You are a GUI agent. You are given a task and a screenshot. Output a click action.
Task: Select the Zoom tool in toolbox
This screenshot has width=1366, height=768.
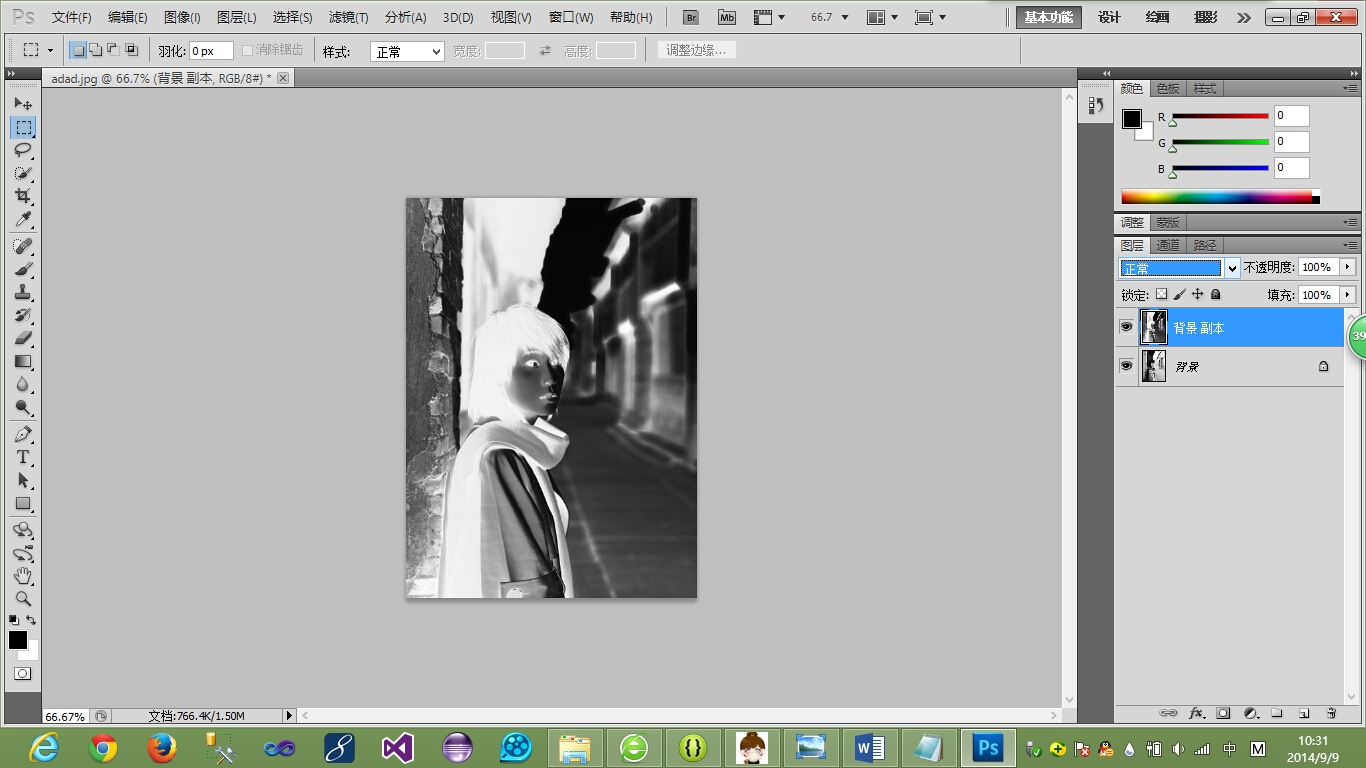click(23, 599)
